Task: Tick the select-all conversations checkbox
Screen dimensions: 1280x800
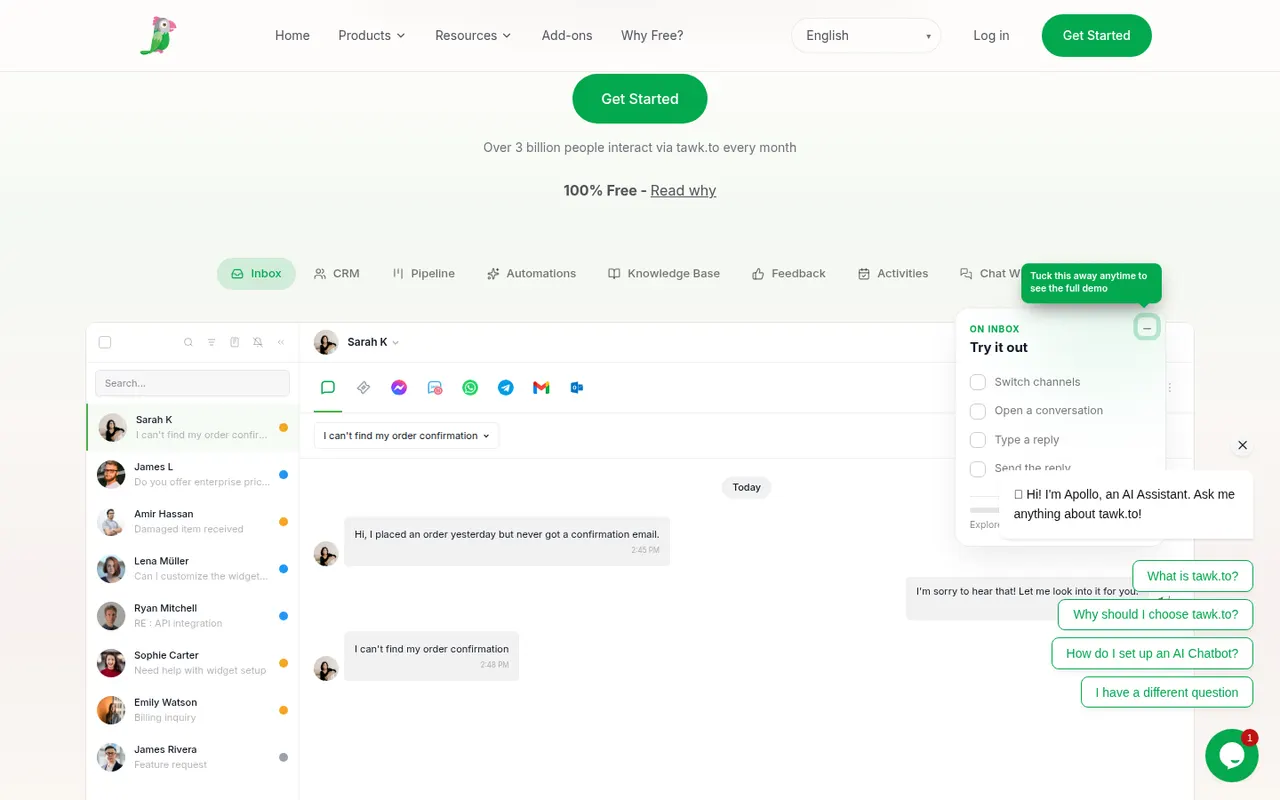Action: click(105, 342)
